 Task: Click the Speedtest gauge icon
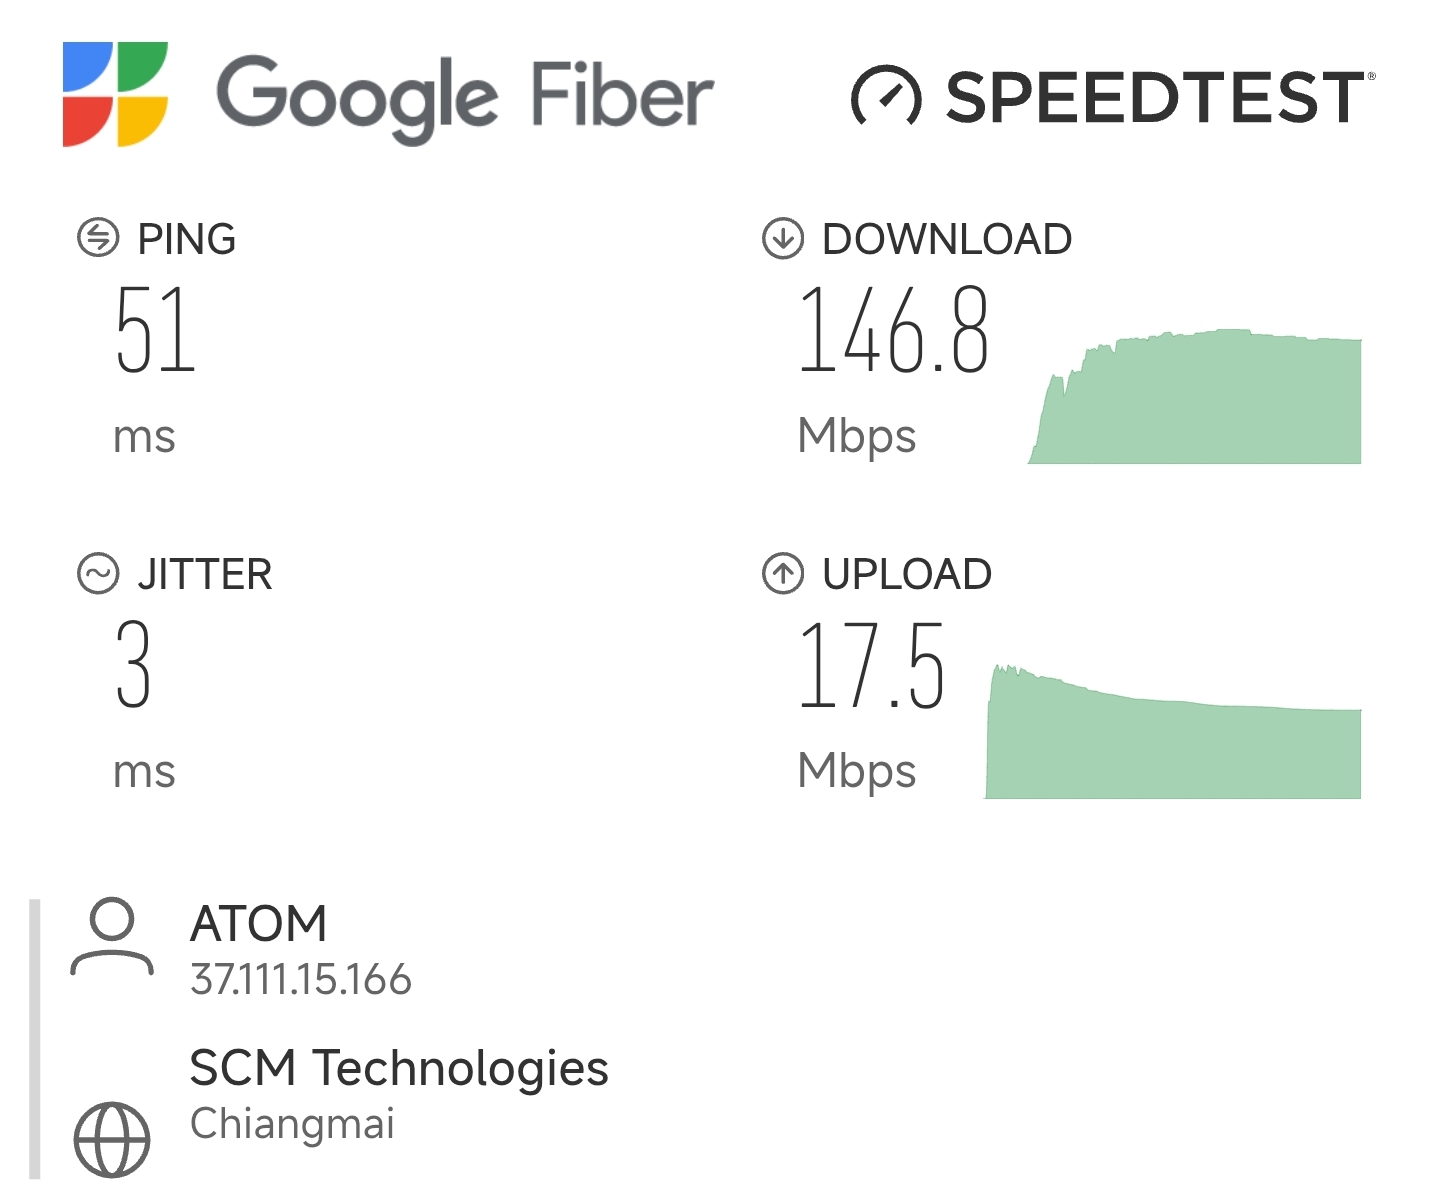pos(885,97)
